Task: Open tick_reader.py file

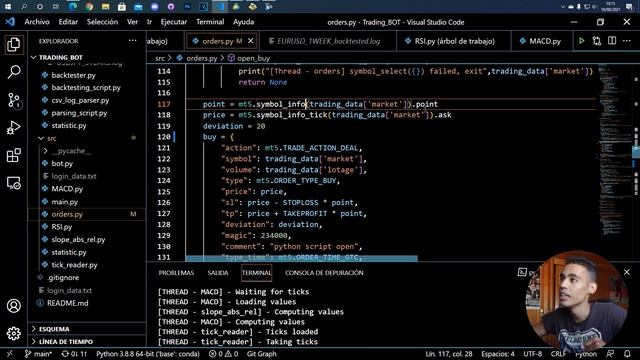Action: (74, 265)
